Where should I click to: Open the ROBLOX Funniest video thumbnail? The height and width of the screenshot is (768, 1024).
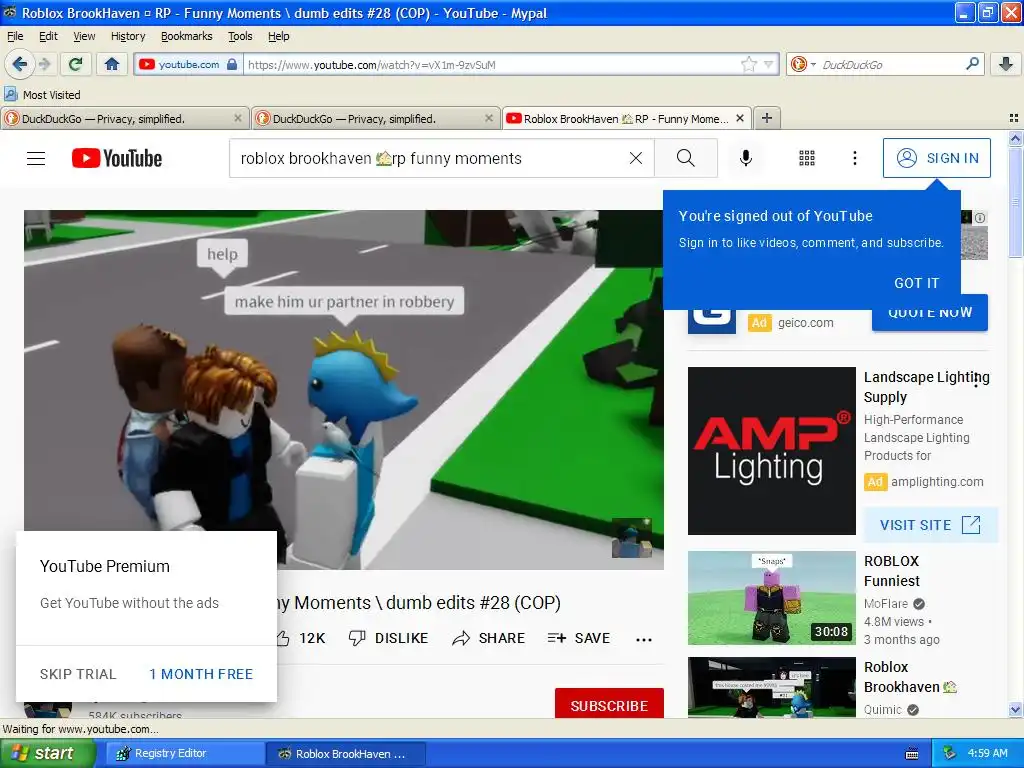point(771,598)
